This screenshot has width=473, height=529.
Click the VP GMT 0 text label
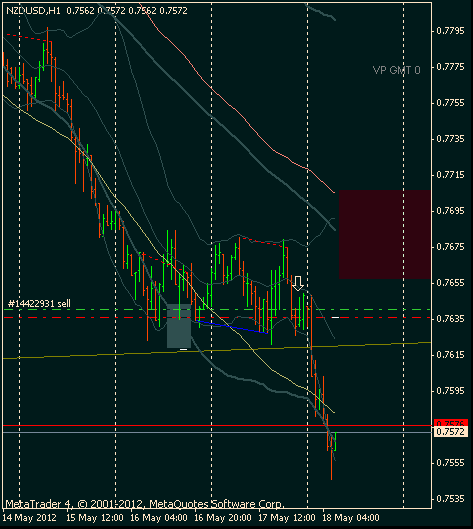tap(396, 70)
